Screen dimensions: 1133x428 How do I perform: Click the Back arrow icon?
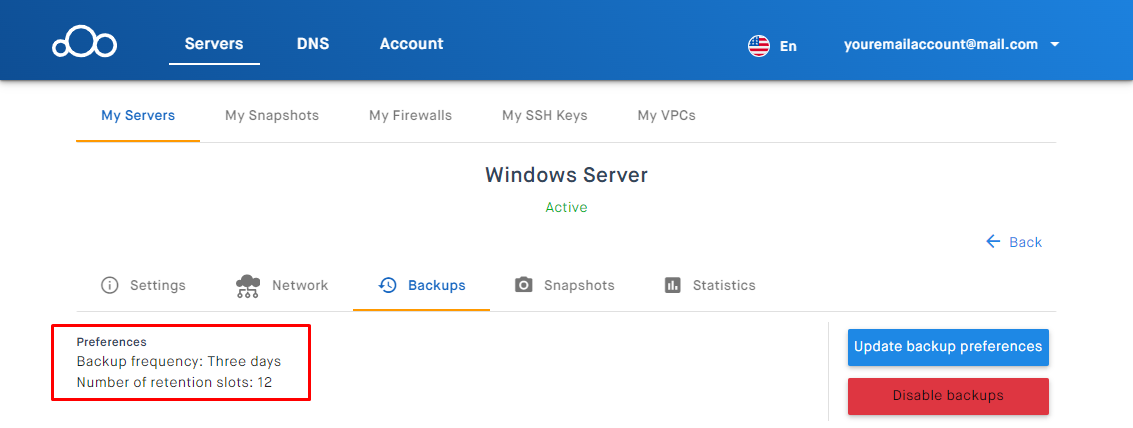993,241
